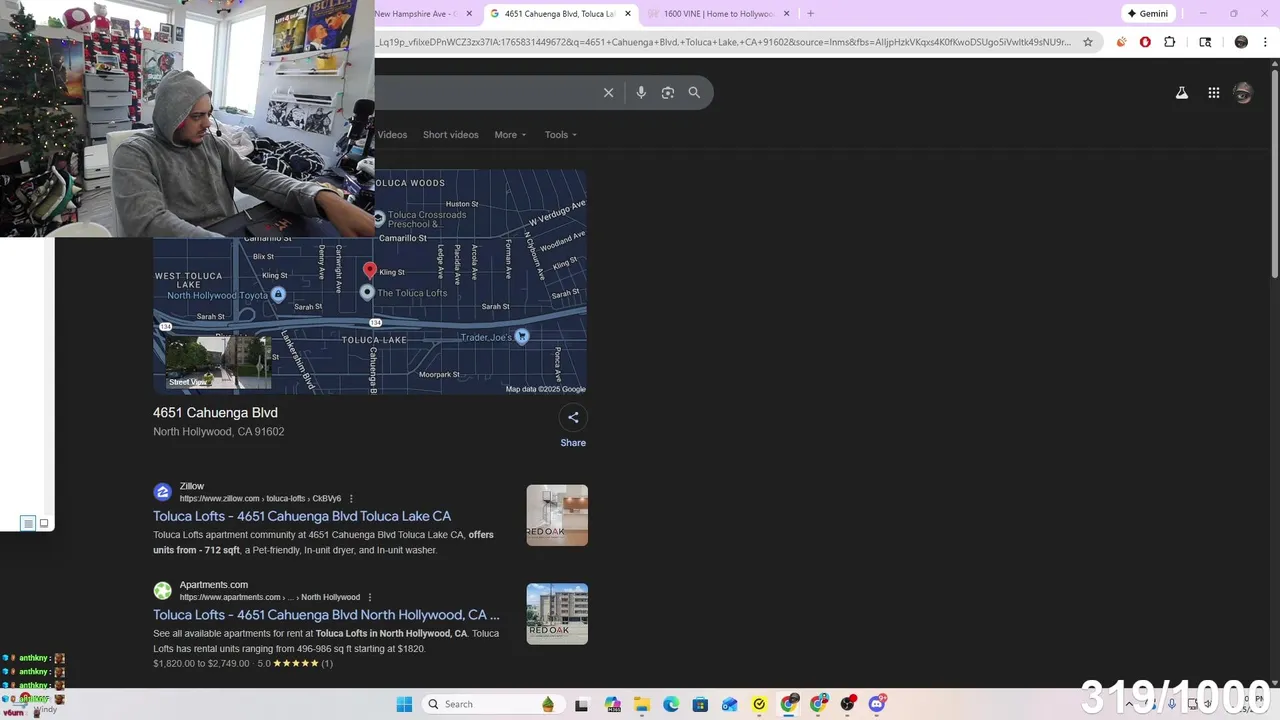Click the address bar URL

click(x=724, y=42)
